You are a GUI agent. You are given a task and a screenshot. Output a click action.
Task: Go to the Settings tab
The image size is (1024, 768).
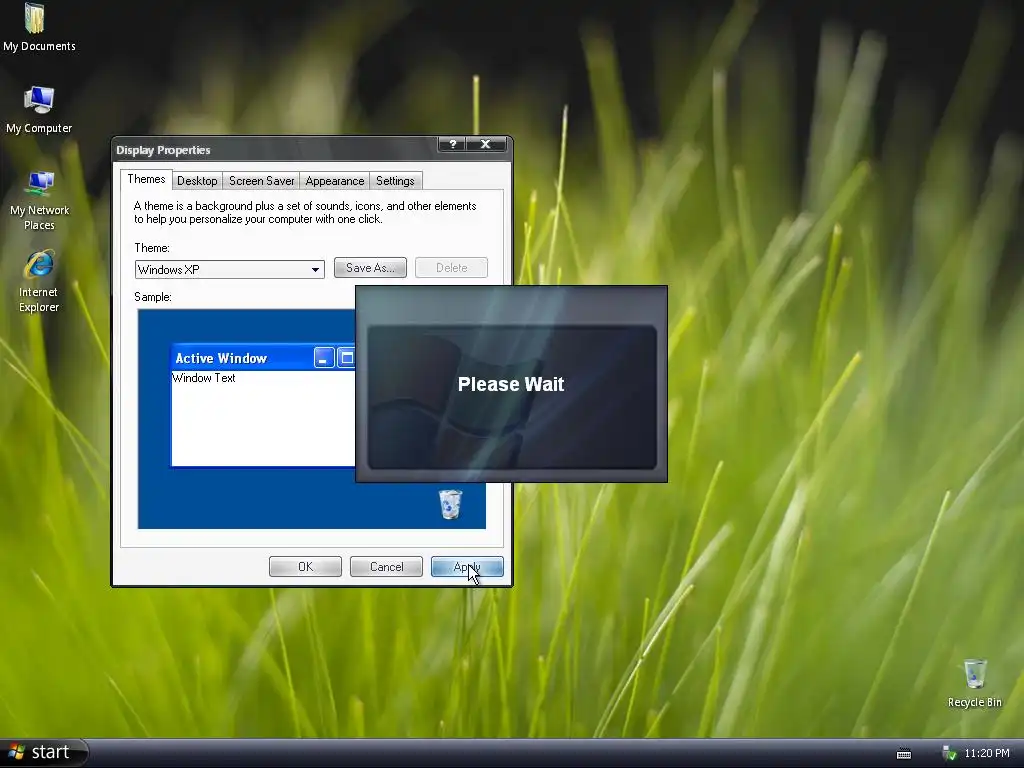coord(395,181)
